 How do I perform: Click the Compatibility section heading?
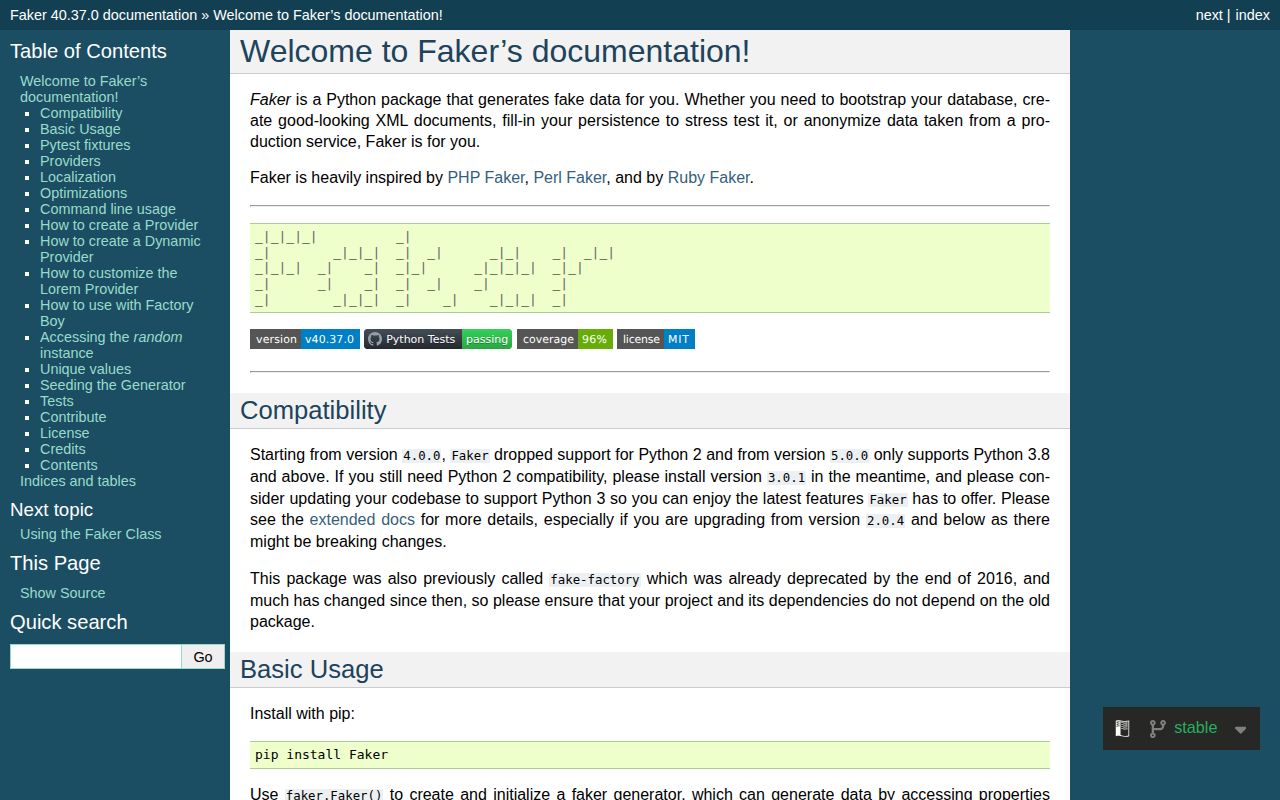tap(313, 411)
